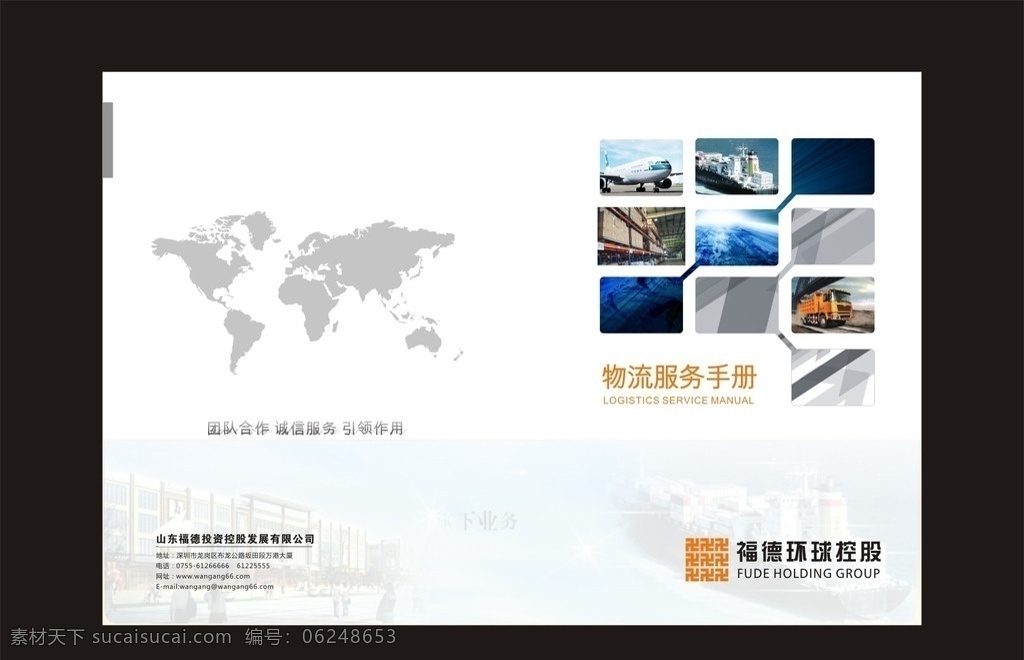Click the airplane photo thumbnail
The width and height of the screenshot is (1024, 660).
(641, 167)
